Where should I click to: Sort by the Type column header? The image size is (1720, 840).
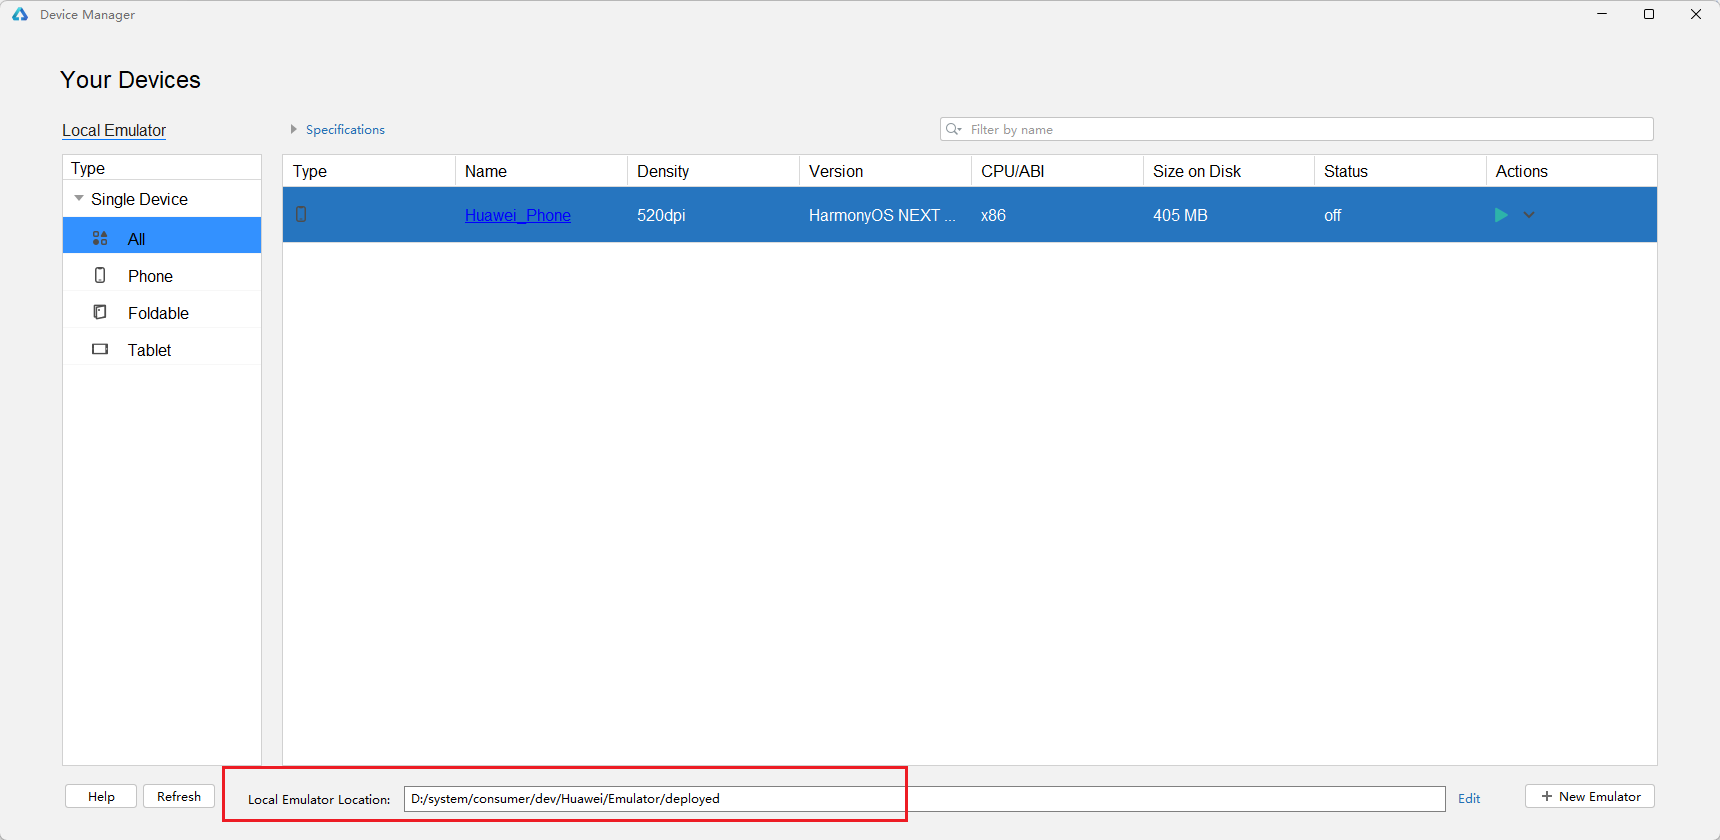click(369, 171)
